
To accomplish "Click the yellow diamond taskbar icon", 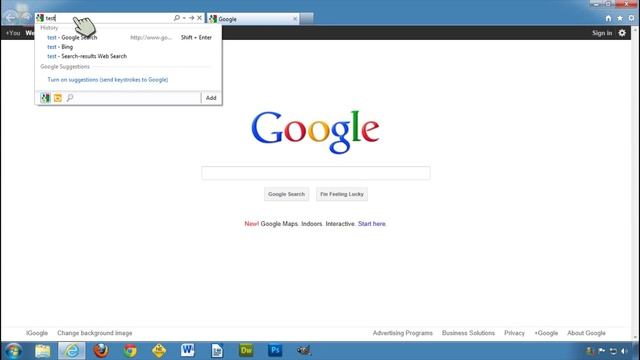I will pos(159,351).
